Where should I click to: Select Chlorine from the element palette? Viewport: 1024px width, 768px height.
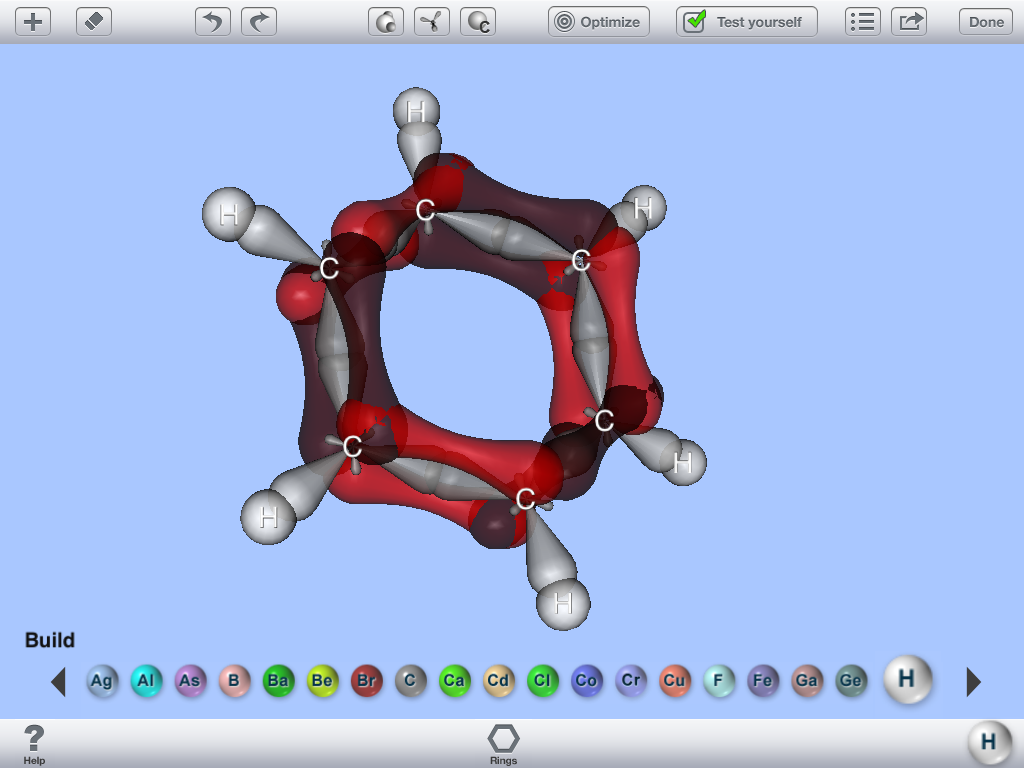(542, 681)
